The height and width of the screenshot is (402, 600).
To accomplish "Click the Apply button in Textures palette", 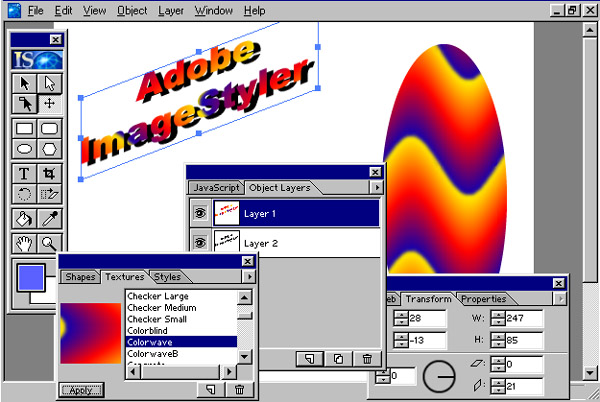I will click(x=81, y=390).
